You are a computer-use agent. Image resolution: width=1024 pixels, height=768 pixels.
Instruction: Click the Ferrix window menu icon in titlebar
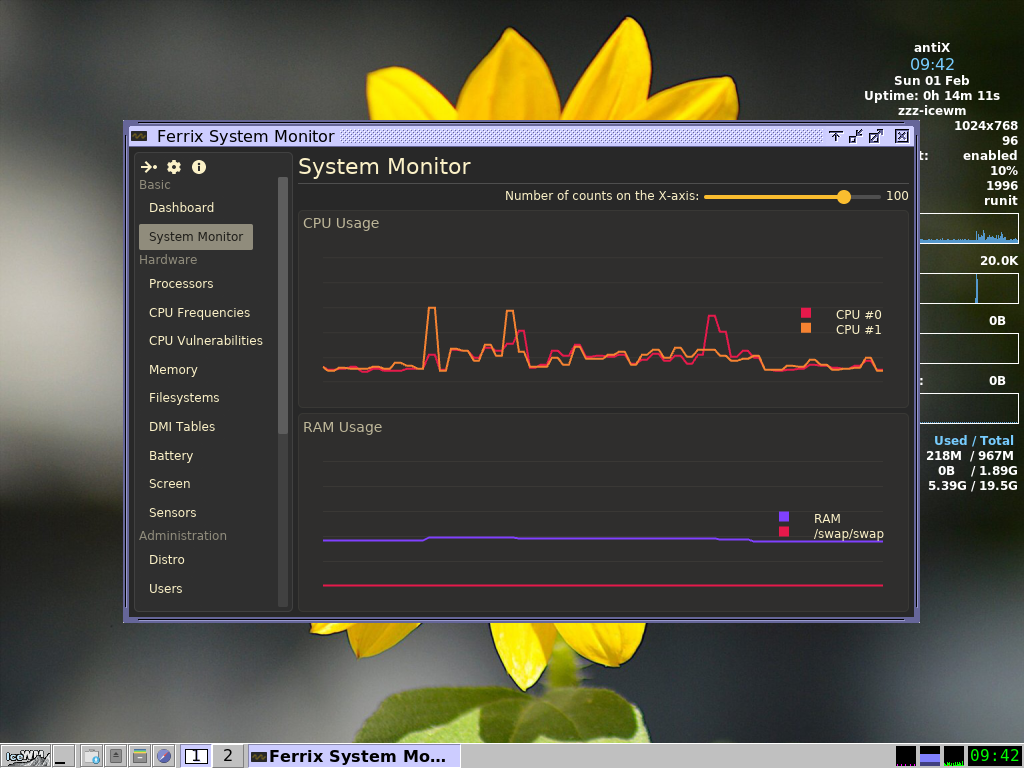pyautogui.click(x=139, y=136)
